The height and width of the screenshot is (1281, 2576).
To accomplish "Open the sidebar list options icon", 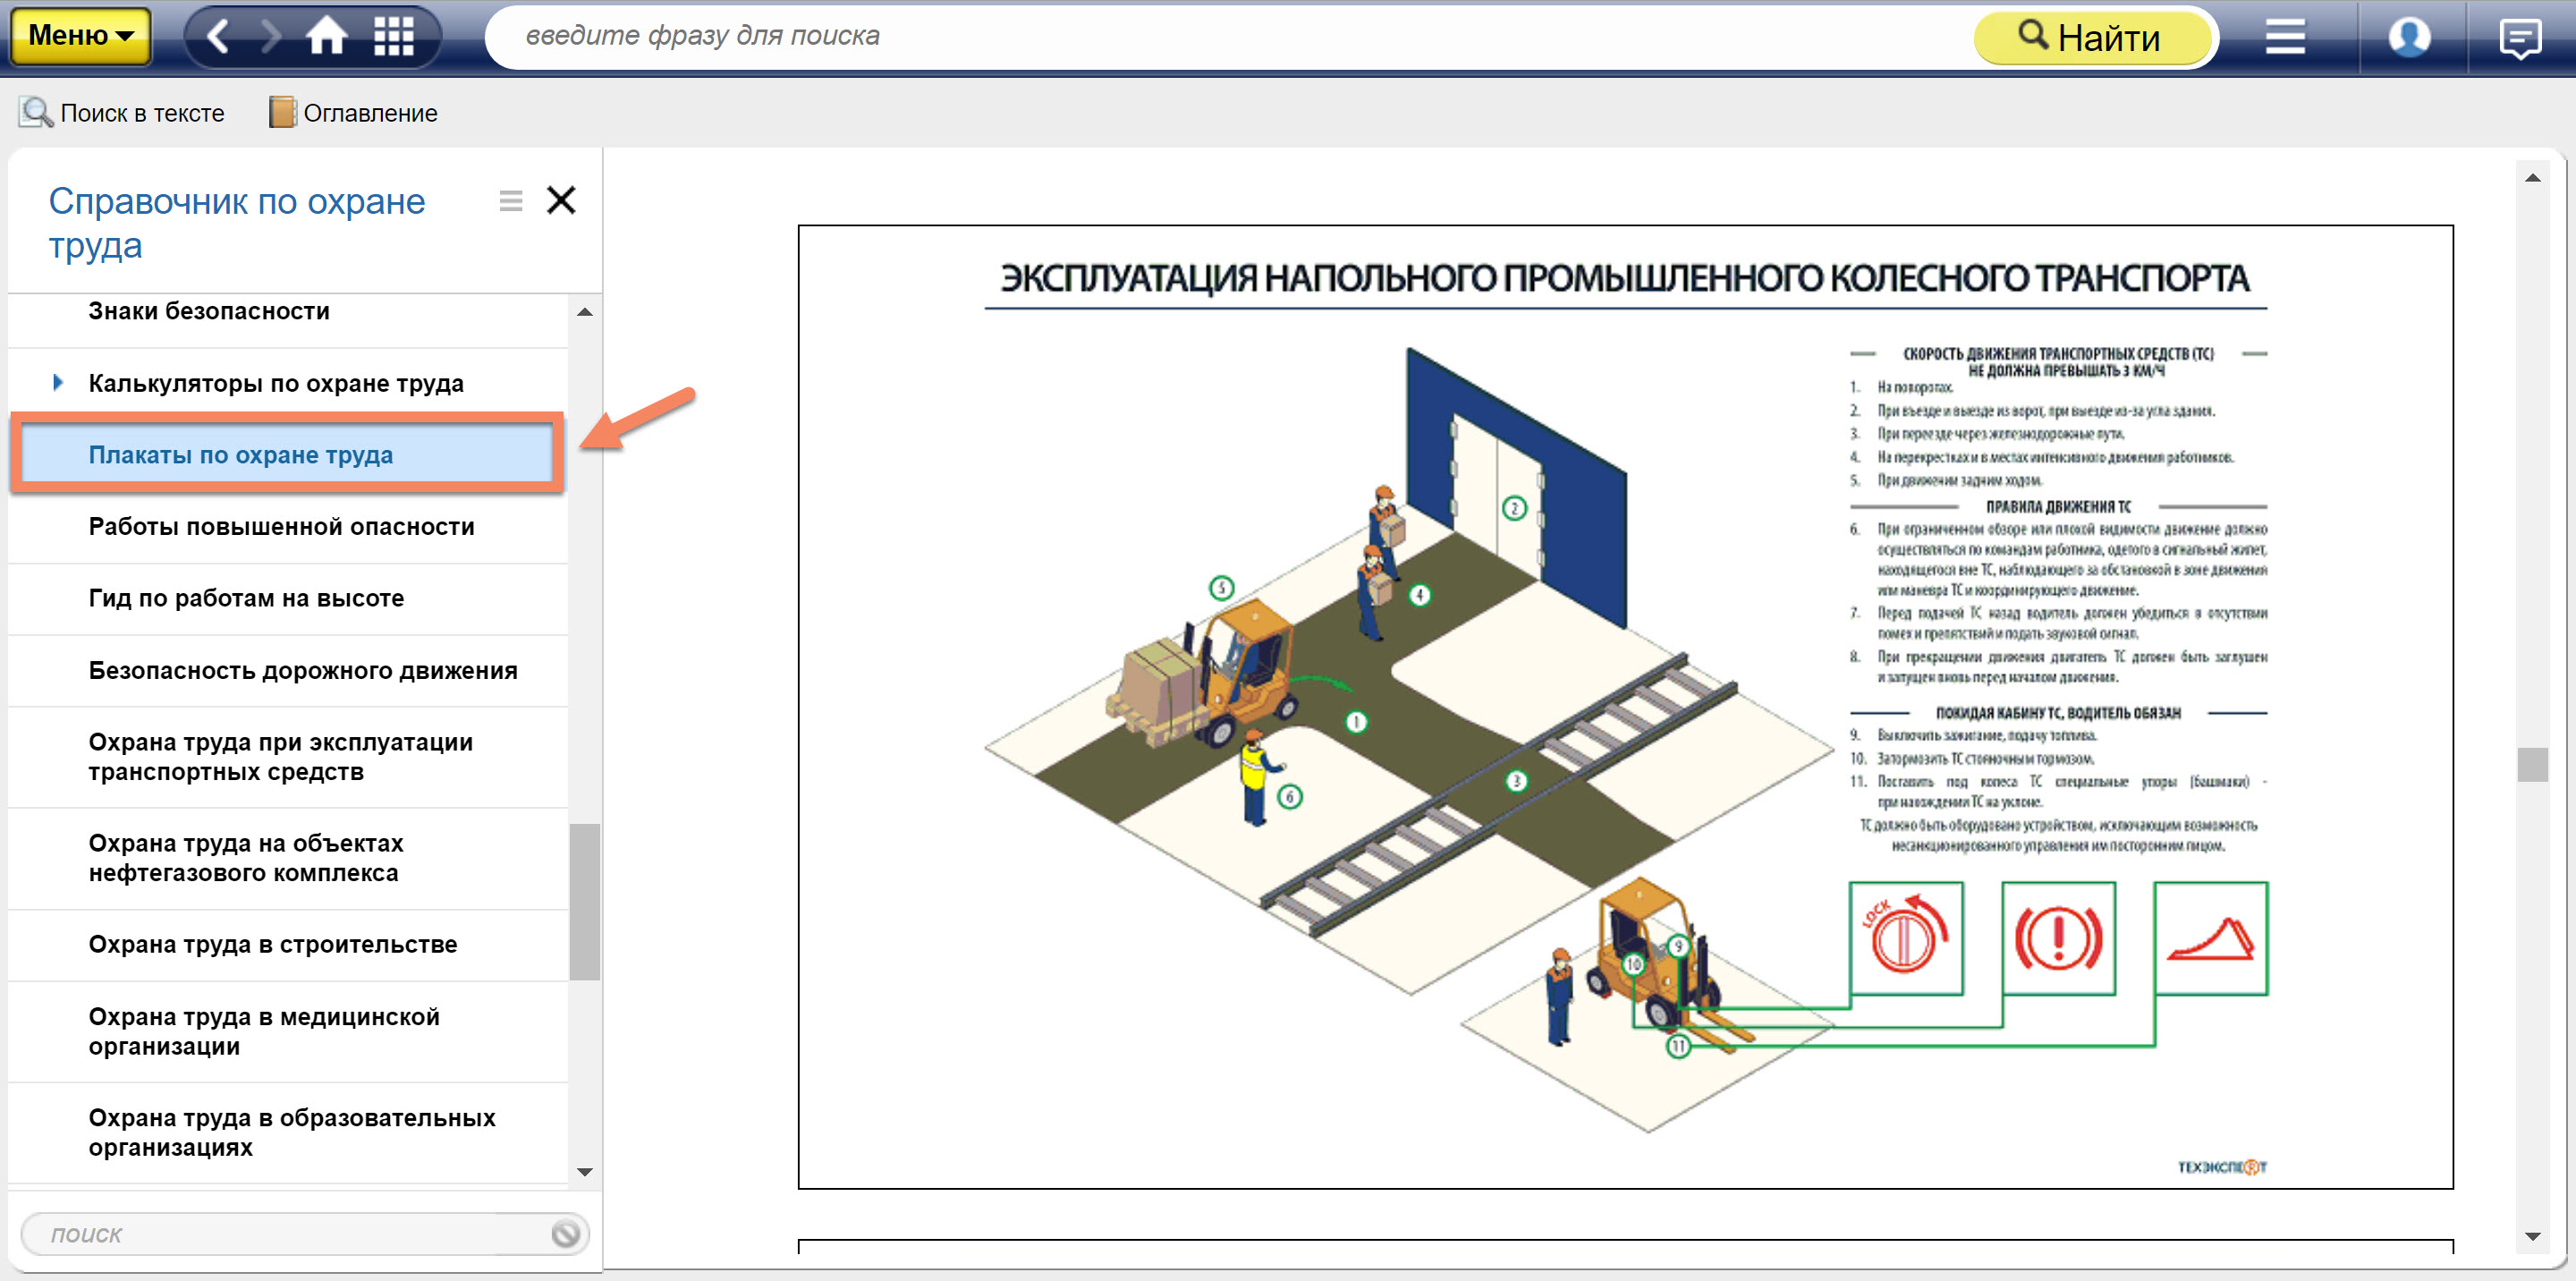I will (511, 201).
